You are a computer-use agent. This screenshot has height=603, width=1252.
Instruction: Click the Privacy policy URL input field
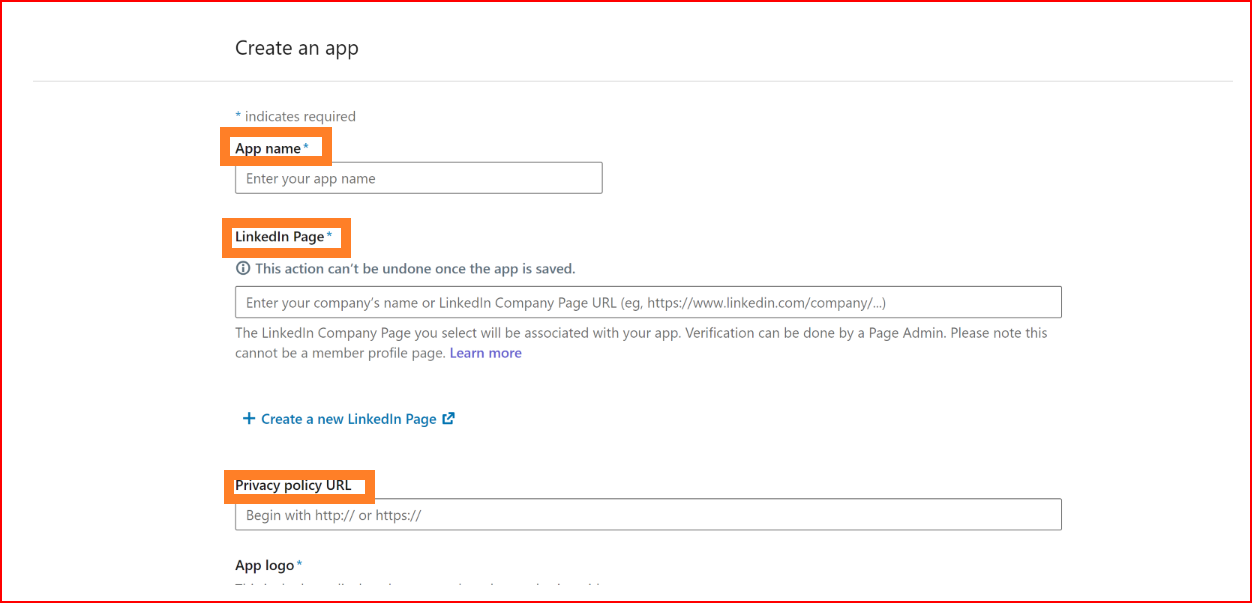pos(648,515)
